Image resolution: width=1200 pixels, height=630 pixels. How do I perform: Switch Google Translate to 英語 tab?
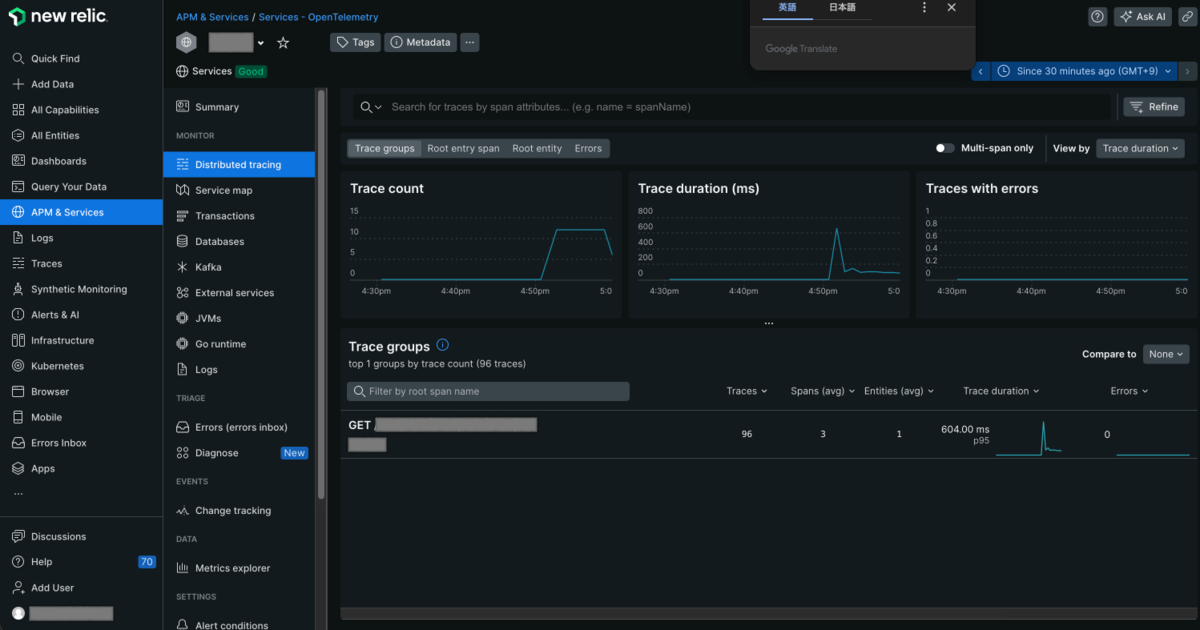click(x=787, y=8)
